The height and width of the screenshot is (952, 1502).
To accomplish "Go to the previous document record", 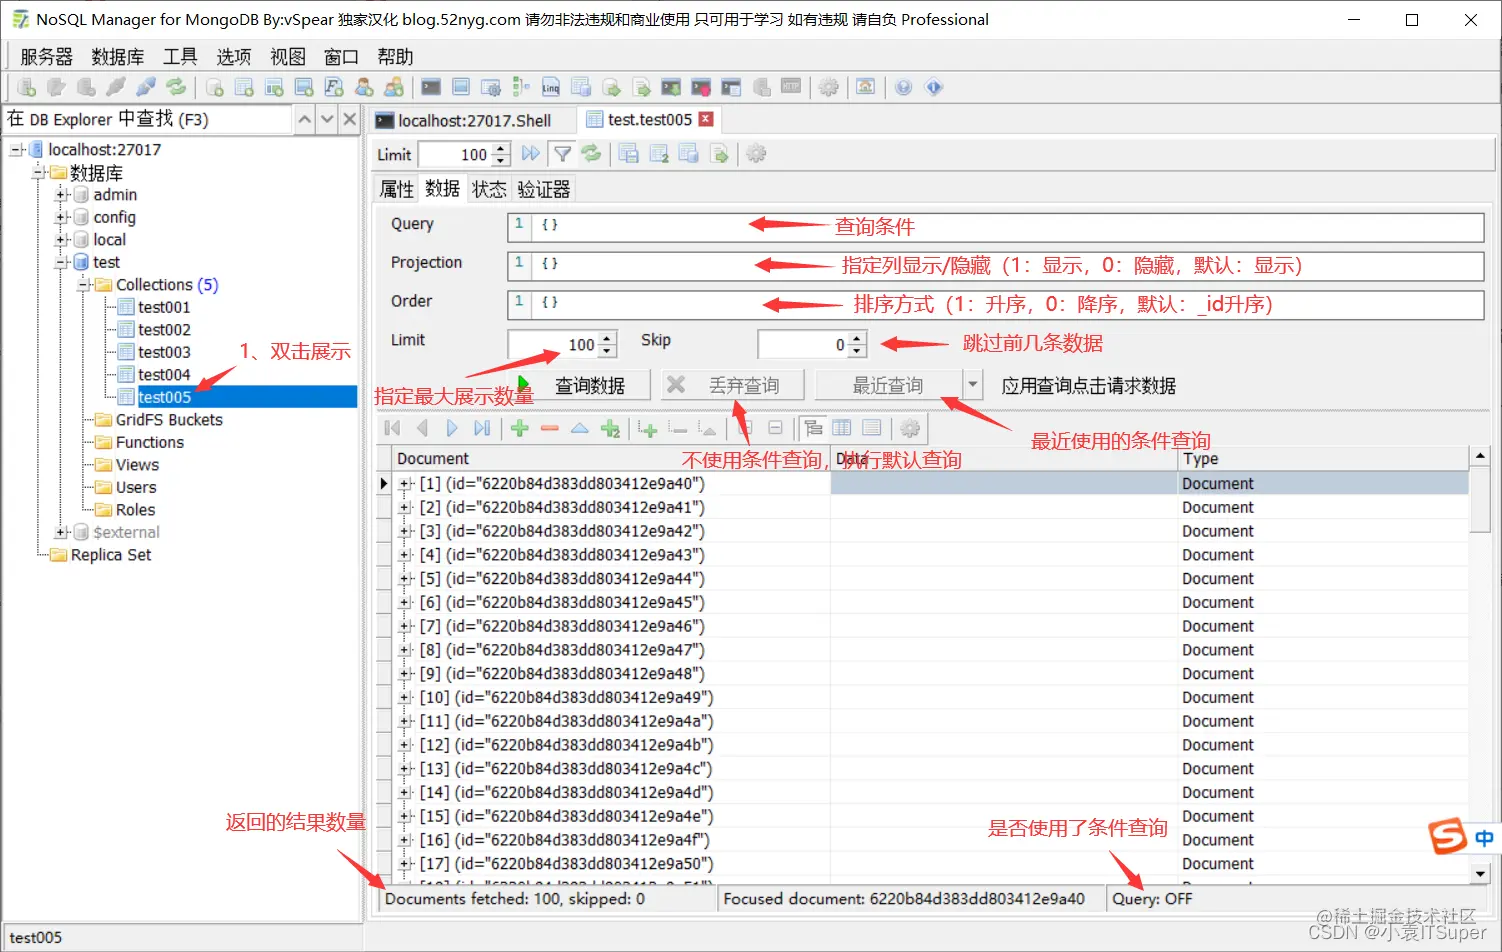I will (x=422, y=428).
